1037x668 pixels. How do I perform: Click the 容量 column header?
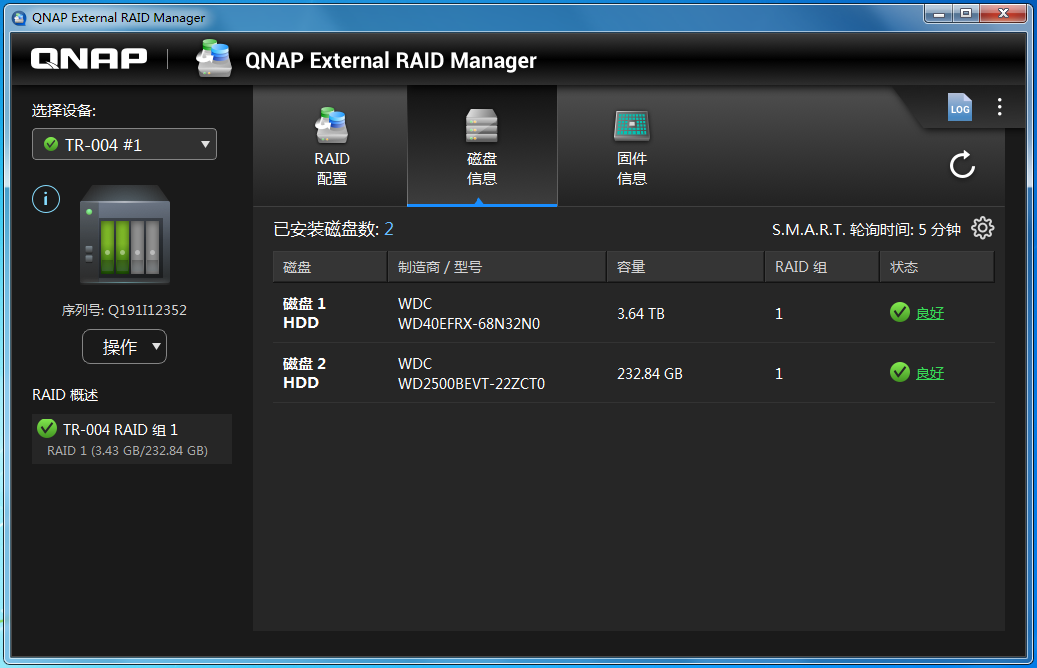pyautogui.click(x=685, y=267)
